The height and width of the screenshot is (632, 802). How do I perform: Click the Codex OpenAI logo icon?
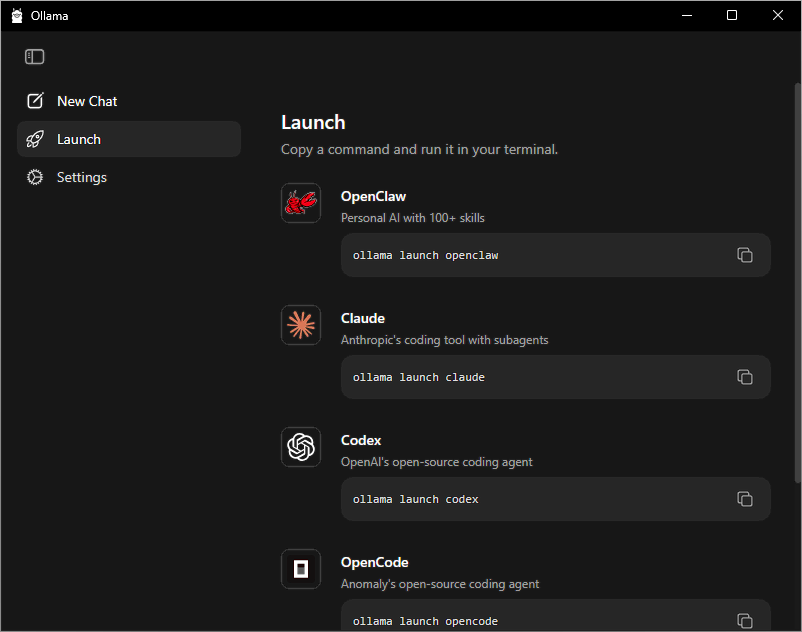point(301,447)
